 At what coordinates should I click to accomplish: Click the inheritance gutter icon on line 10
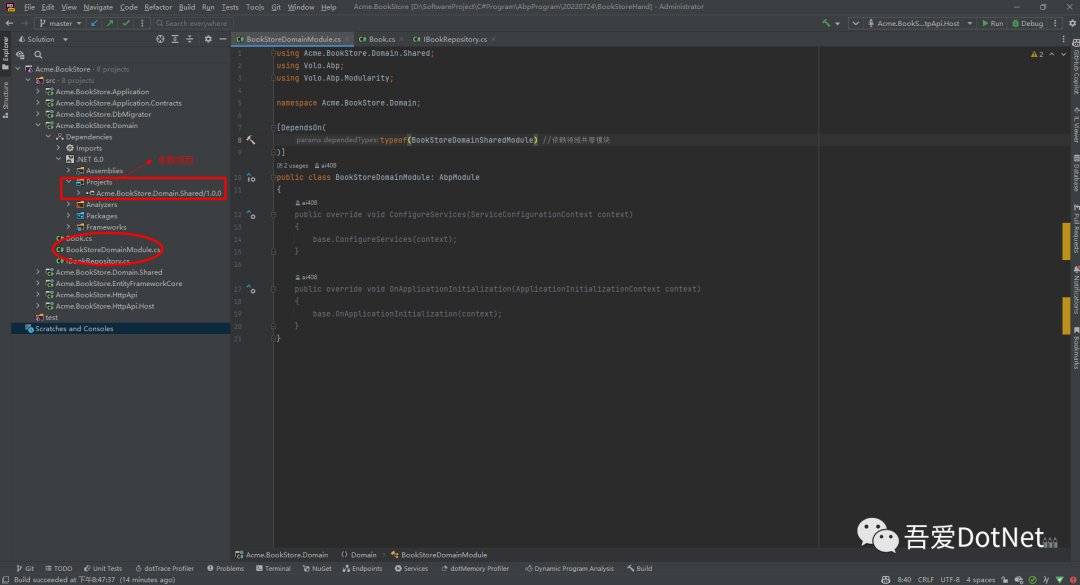click(x=251, y=178)
